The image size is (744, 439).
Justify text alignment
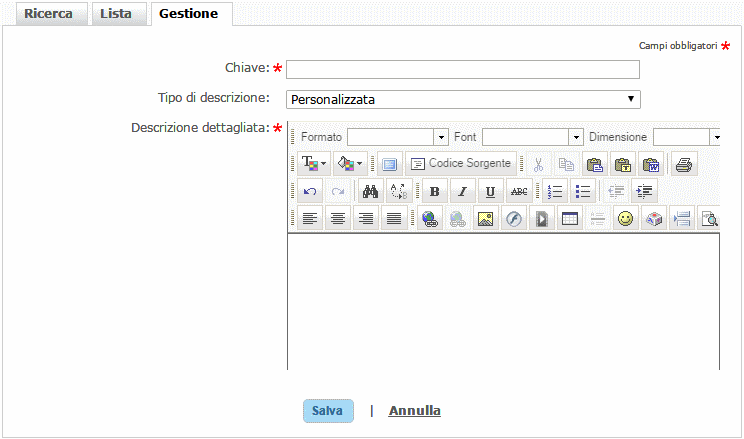coord(394,218)
